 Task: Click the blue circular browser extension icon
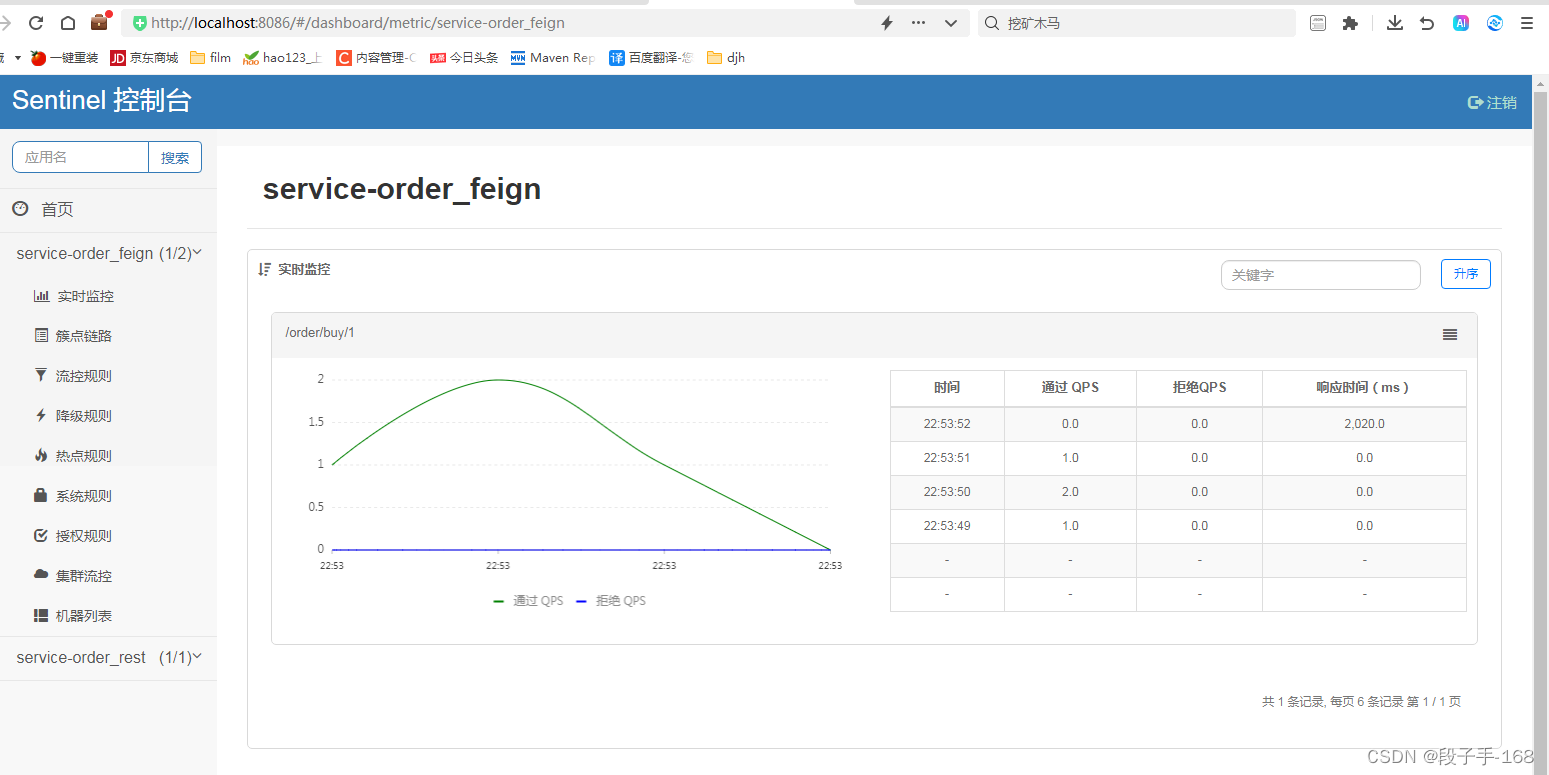pos(1495,23)
